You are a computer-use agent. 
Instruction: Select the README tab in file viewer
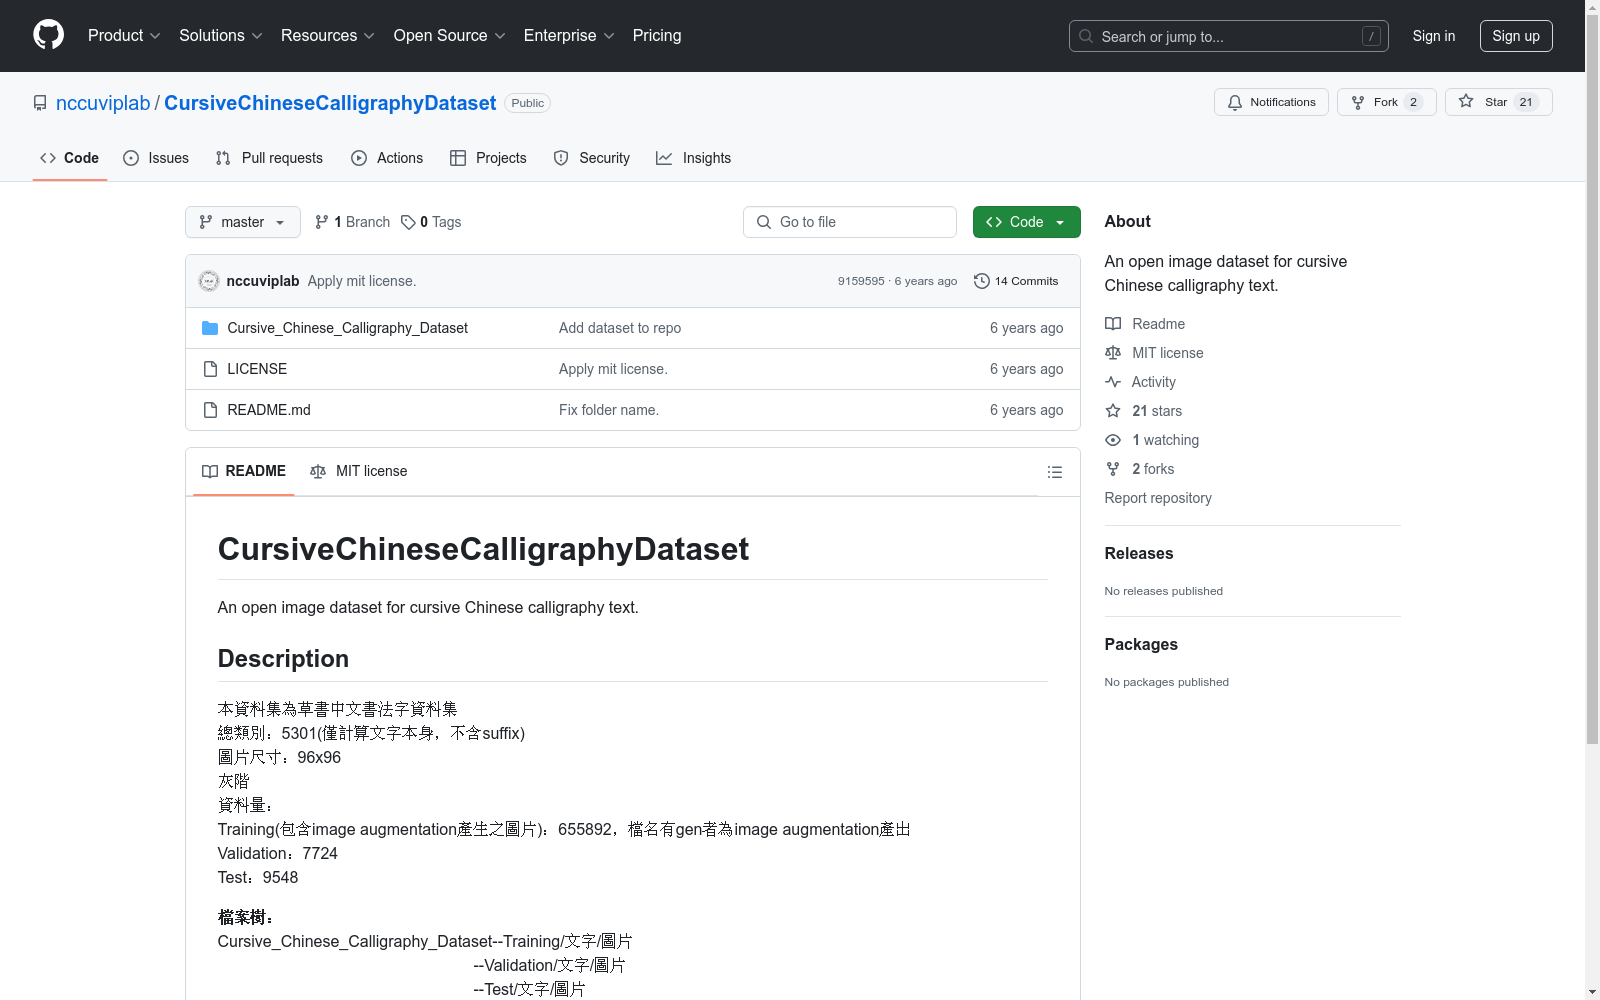pos(244,471)
